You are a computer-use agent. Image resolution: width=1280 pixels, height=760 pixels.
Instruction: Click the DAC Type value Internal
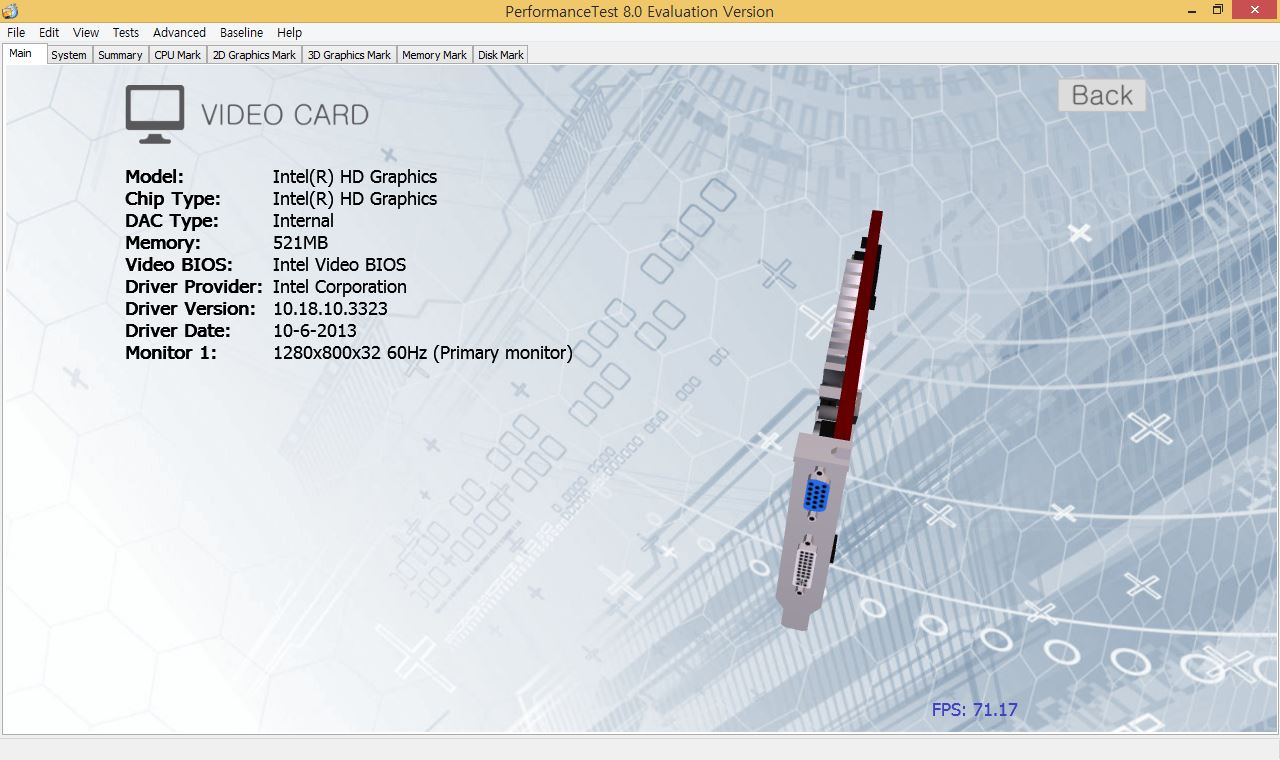click(x=303, y=221)
